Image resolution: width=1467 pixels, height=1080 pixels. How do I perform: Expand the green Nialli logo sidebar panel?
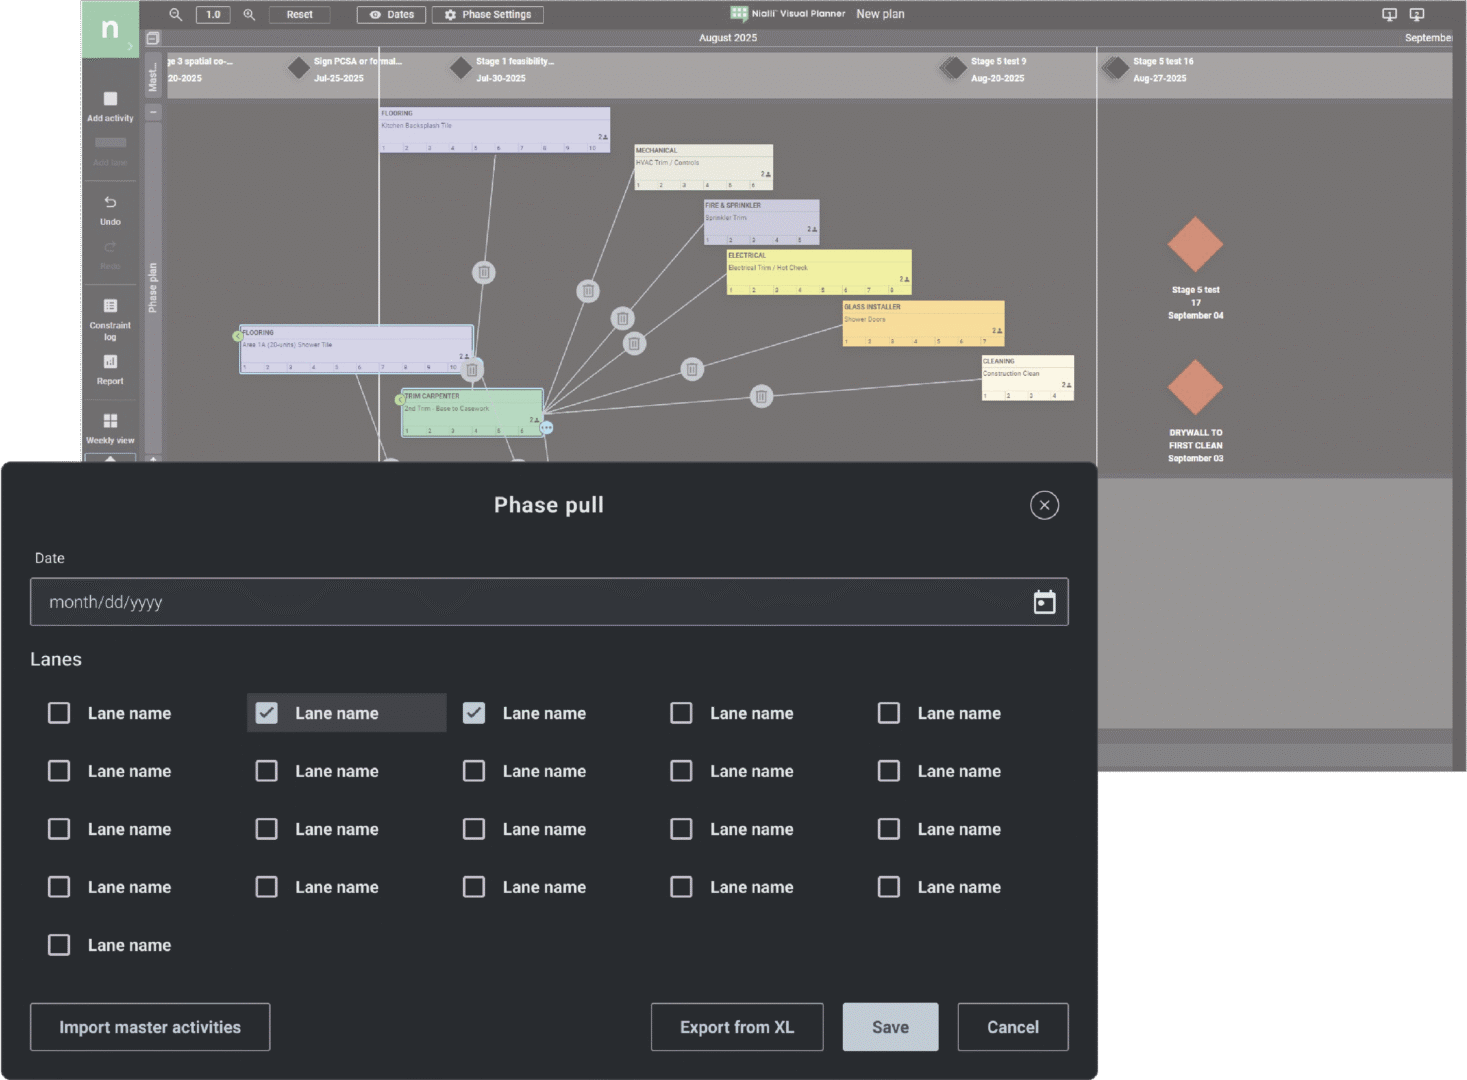[x=130, y=46]
